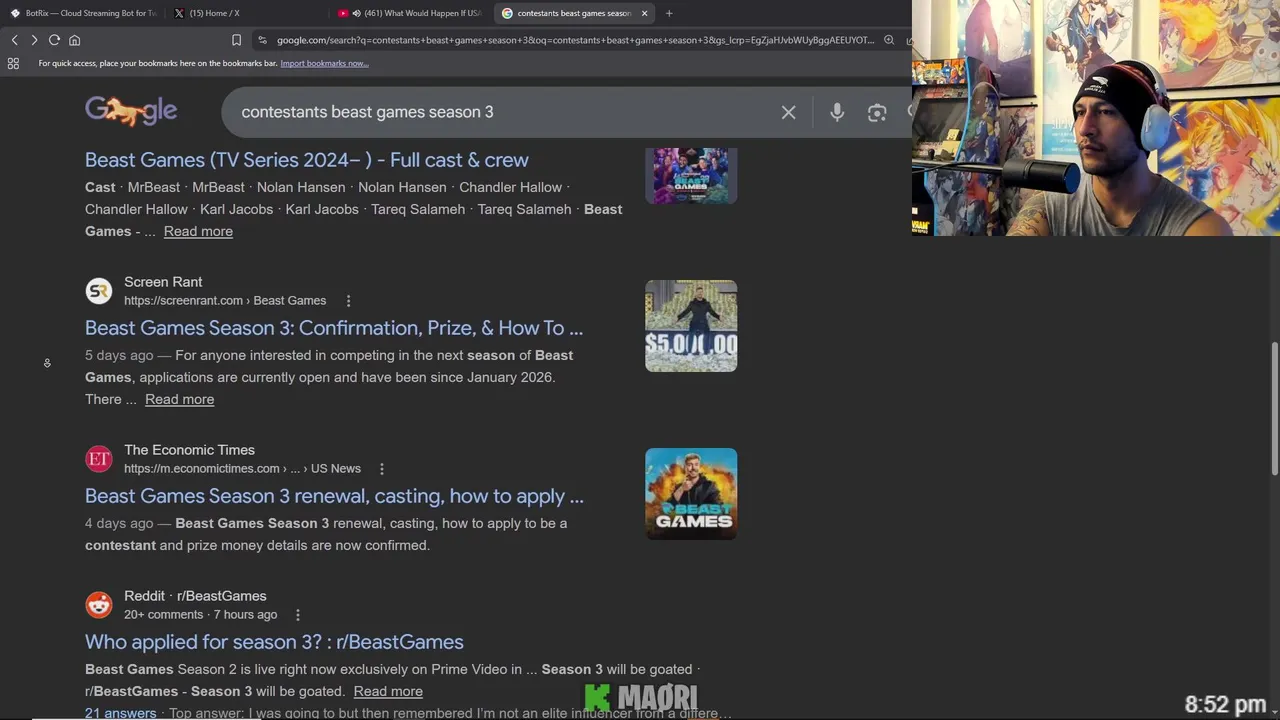This screenshot has height=720, width=1280.
Task: Click Import bookmarks now link
Action: 324,63
